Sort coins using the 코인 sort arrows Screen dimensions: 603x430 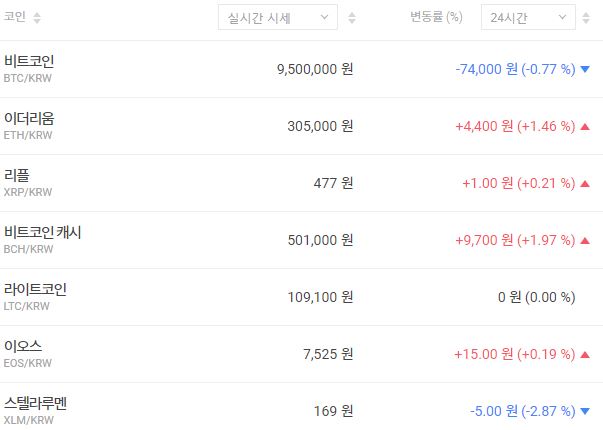click(37, 18)
